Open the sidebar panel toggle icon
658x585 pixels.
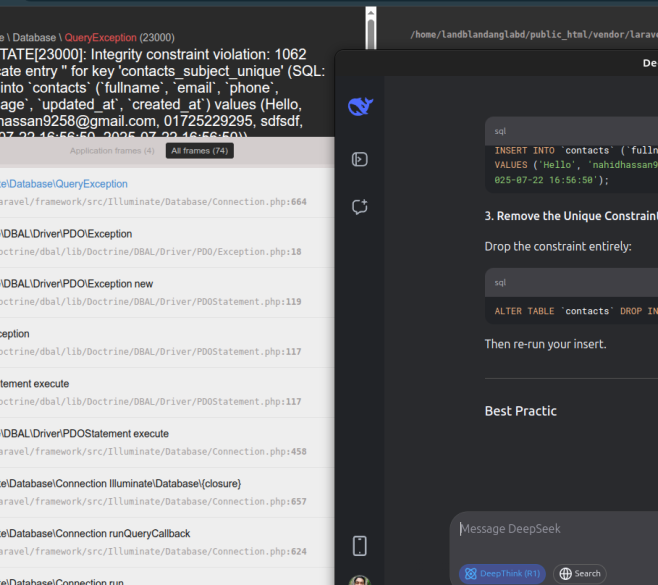[x=360, y=159]
